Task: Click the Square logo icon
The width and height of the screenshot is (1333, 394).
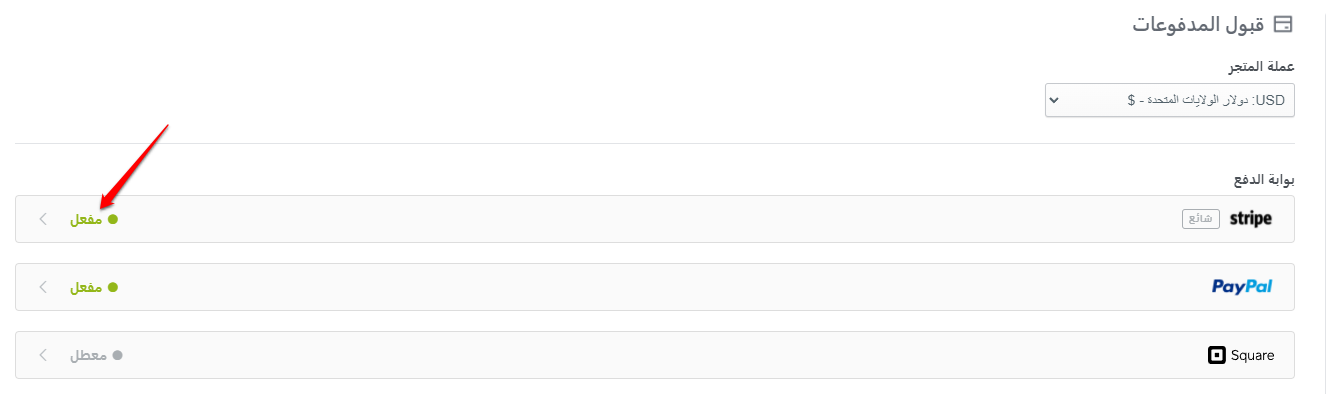Action: [x=1217, y=355]
